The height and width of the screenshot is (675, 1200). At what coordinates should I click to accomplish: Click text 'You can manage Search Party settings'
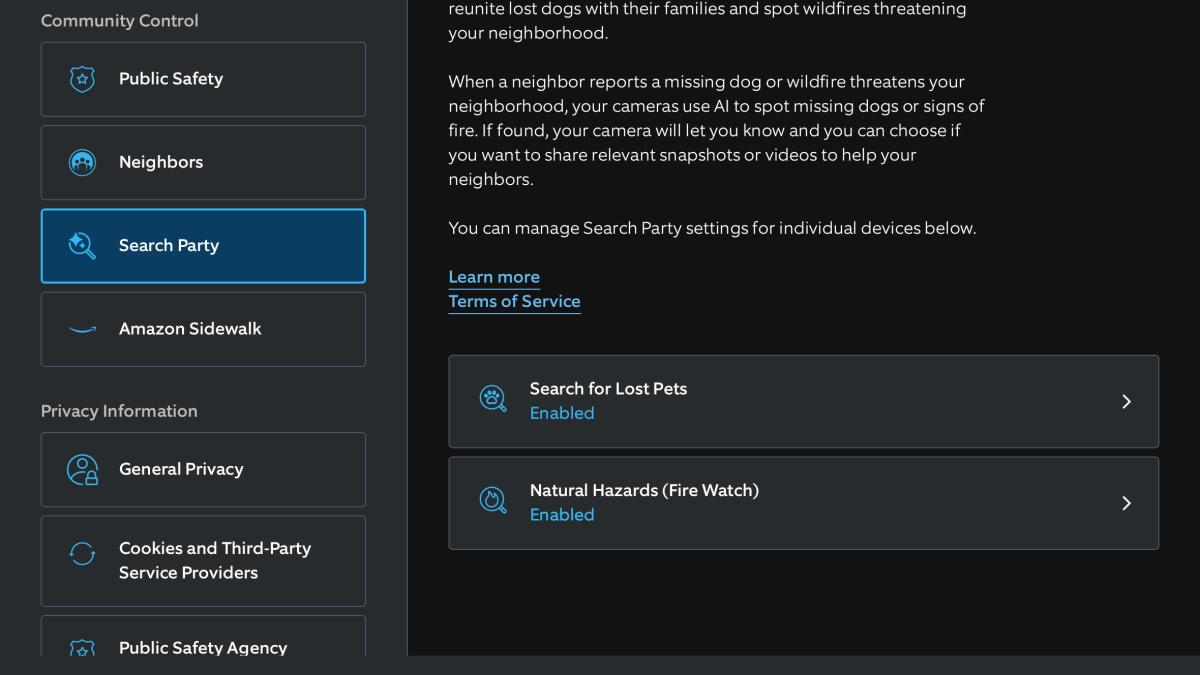click(598, 228)
